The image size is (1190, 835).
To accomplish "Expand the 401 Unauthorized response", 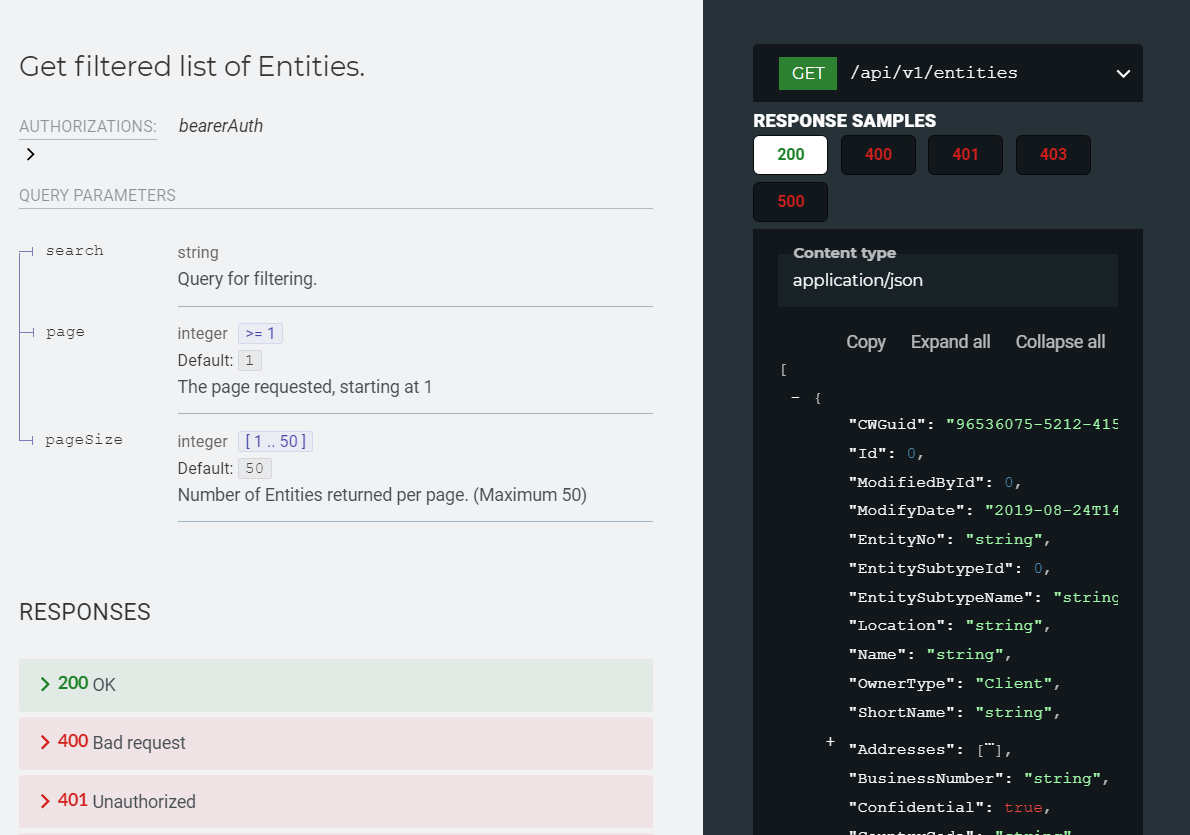I will click(x=335, y=801).
